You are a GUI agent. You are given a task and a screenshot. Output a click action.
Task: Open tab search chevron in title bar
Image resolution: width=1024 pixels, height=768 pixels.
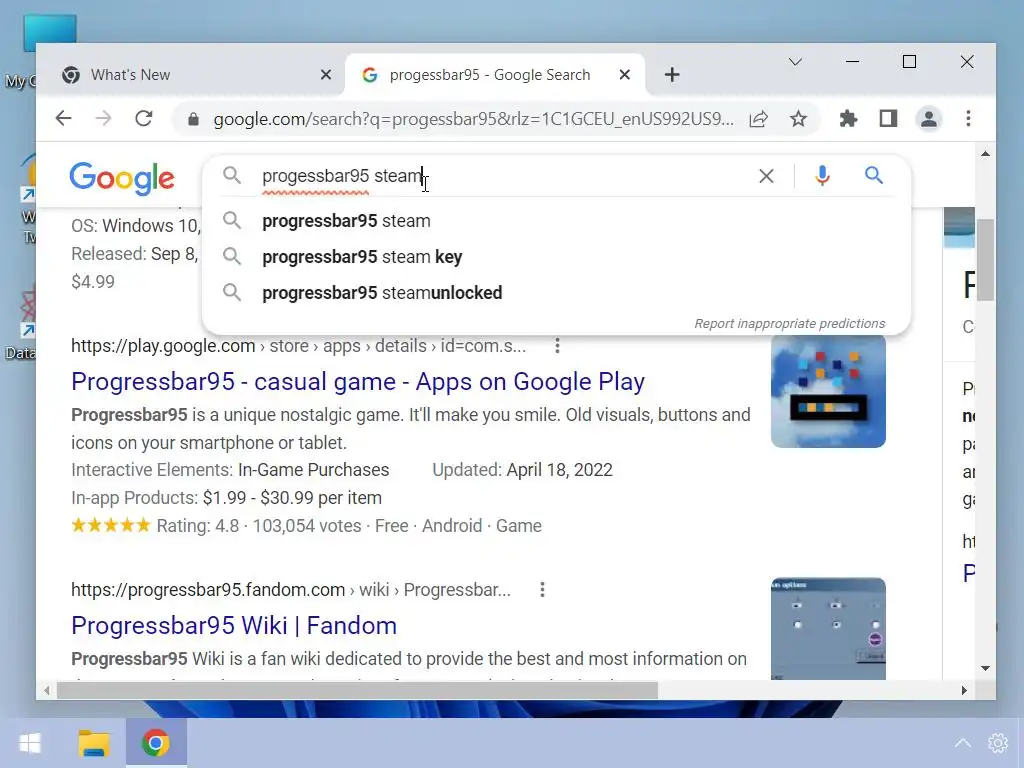pos(795,62)
